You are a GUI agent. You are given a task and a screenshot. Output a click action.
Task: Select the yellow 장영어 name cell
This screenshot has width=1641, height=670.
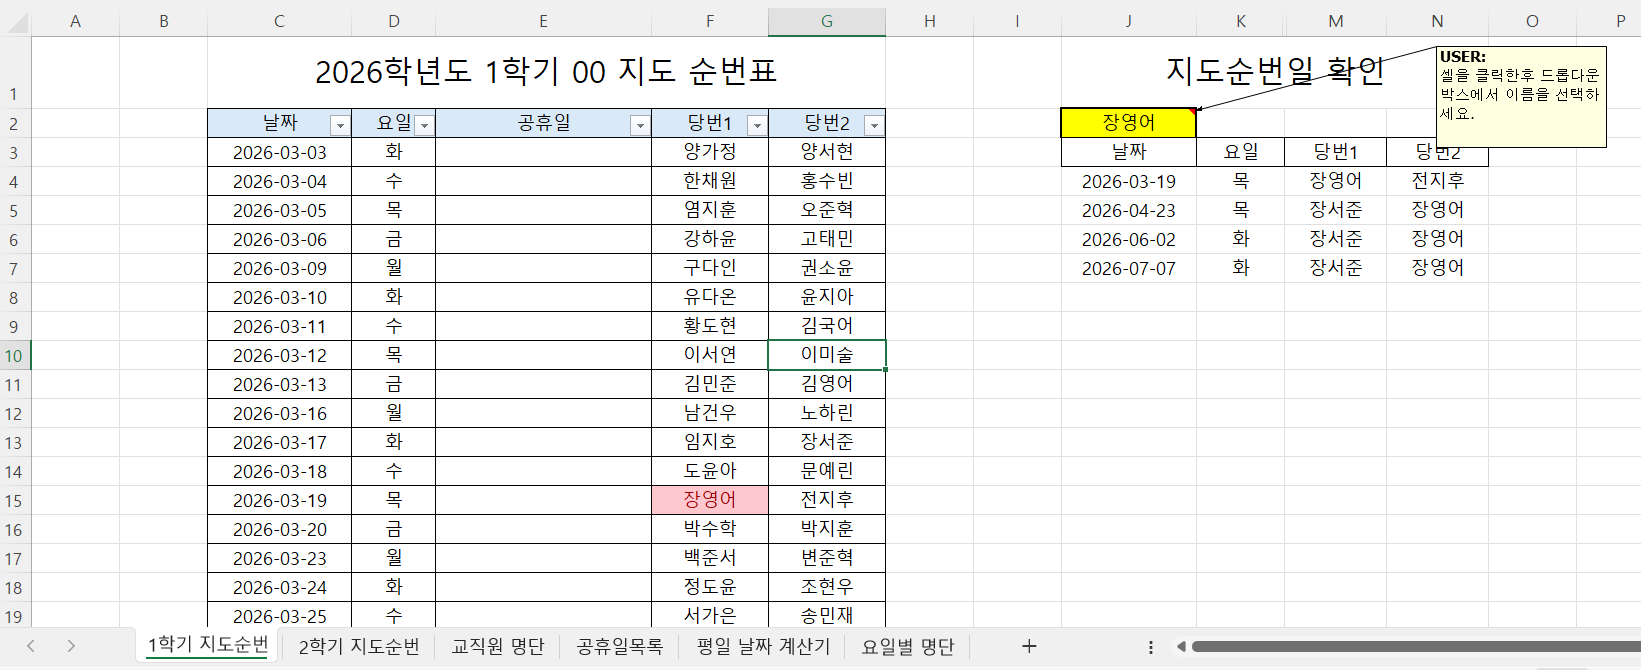[x=1128, y=123]
